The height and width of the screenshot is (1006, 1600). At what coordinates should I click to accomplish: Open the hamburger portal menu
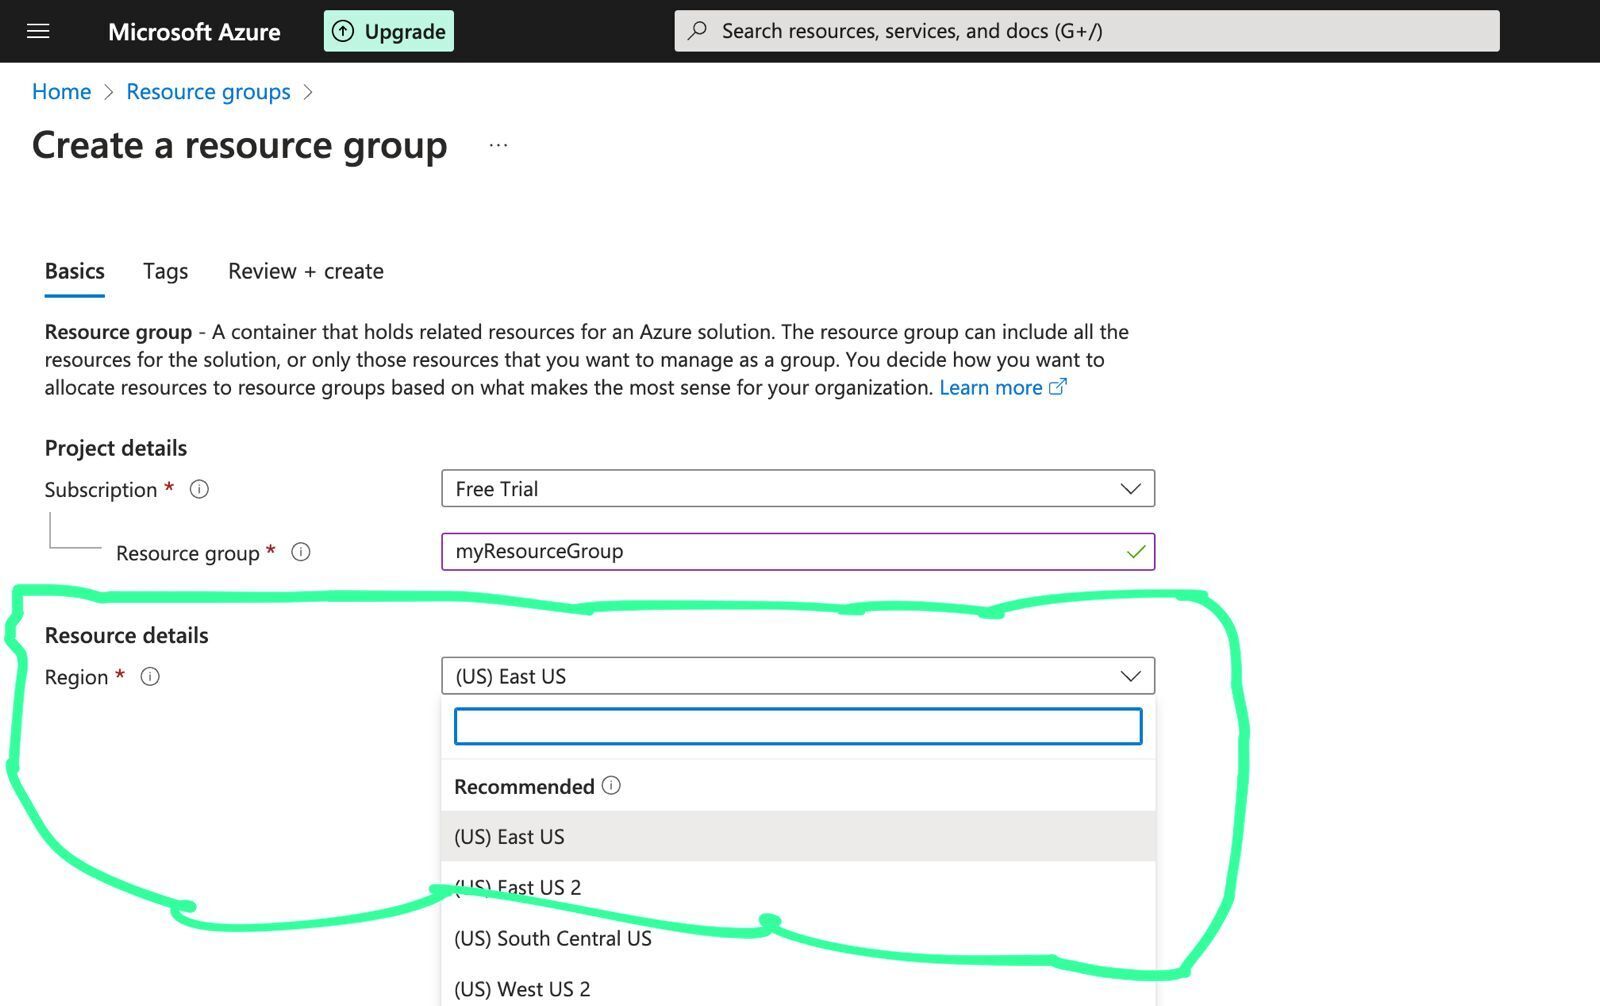(38, 31)
